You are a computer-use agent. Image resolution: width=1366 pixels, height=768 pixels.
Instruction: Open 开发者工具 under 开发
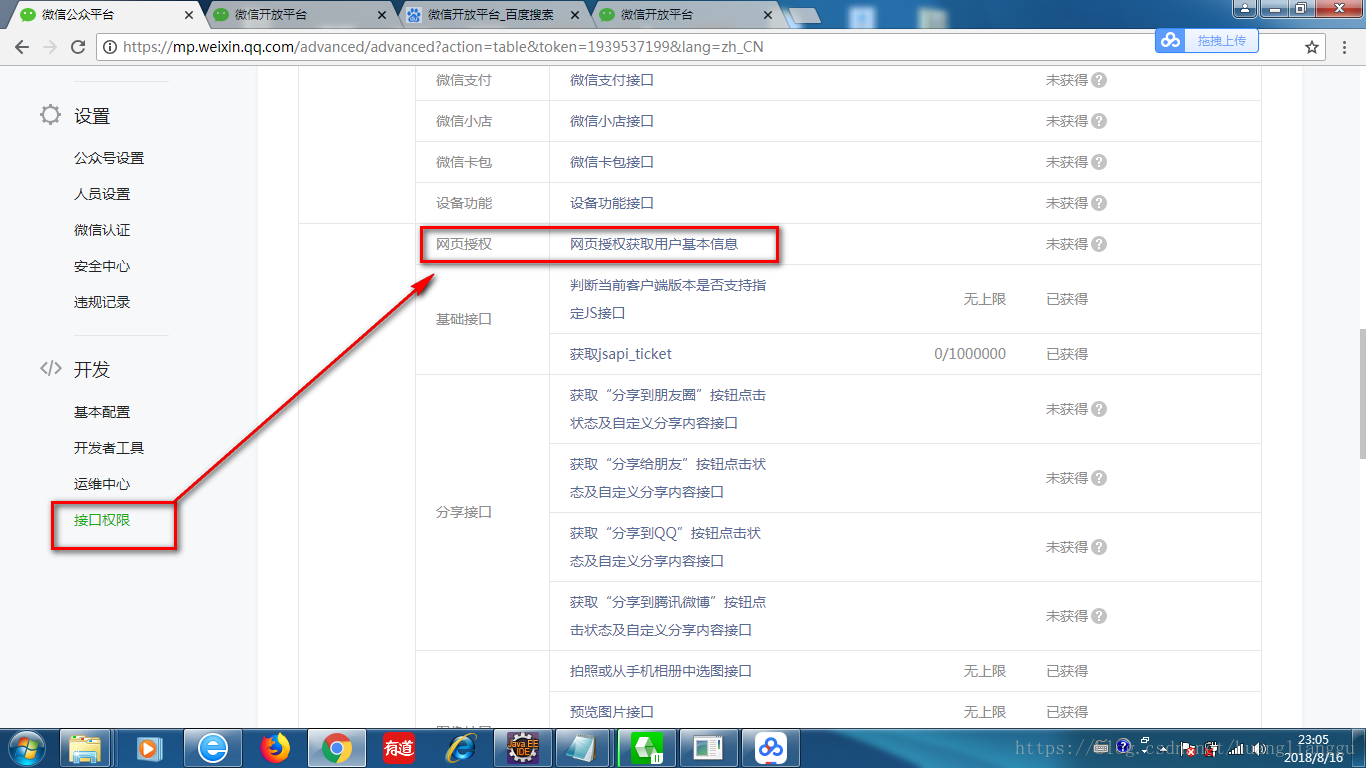click(109, 448)
